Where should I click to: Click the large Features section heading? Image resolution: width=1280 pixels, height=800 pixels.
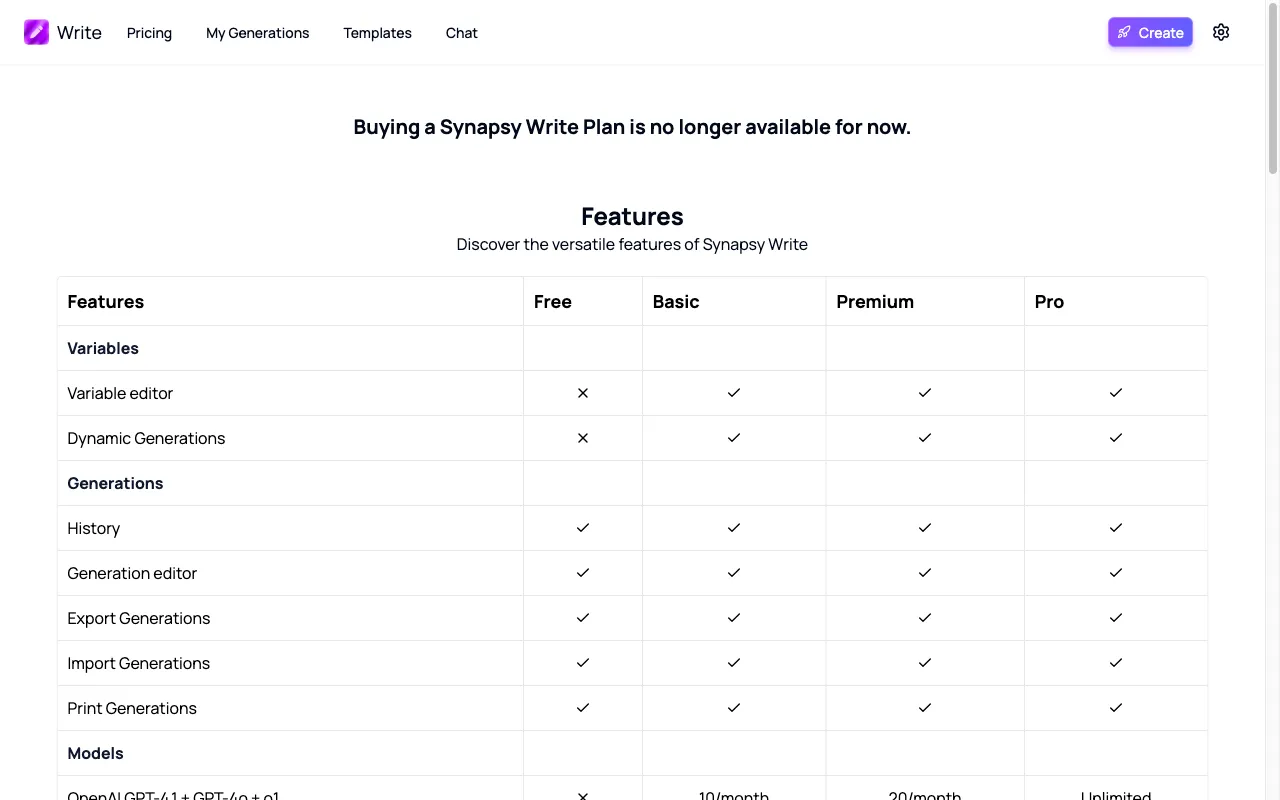(632, 216)
